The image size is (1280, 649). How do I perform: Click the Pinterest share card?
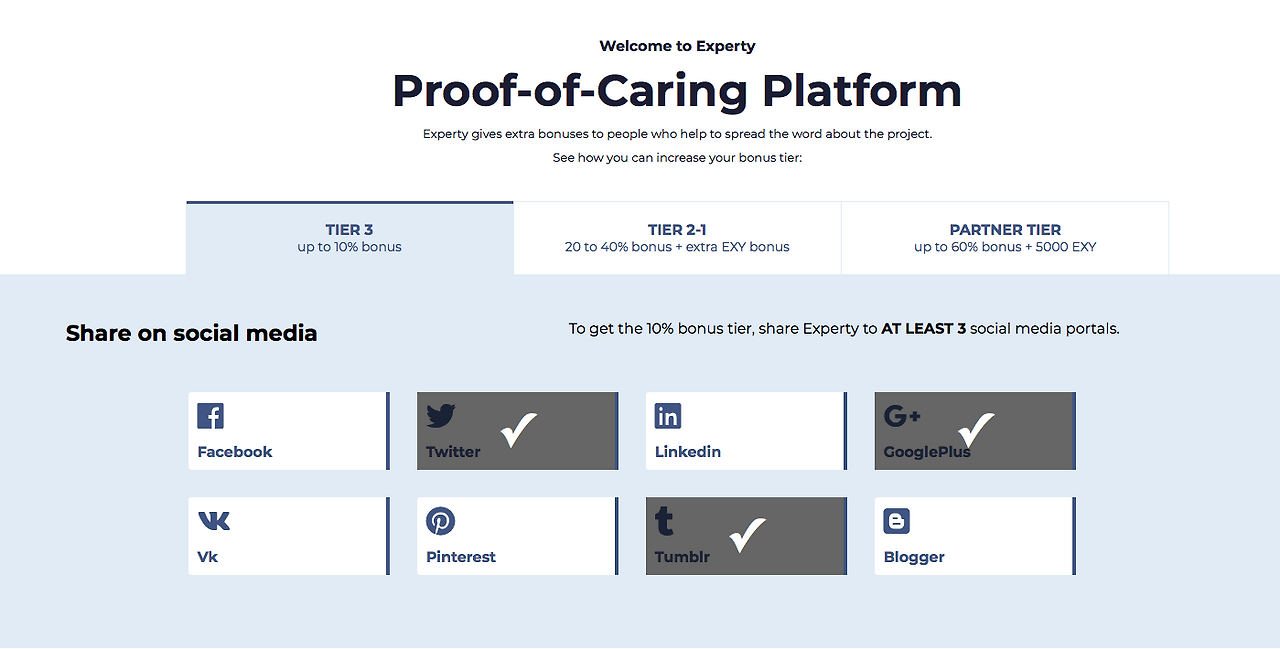click(516, 536)
